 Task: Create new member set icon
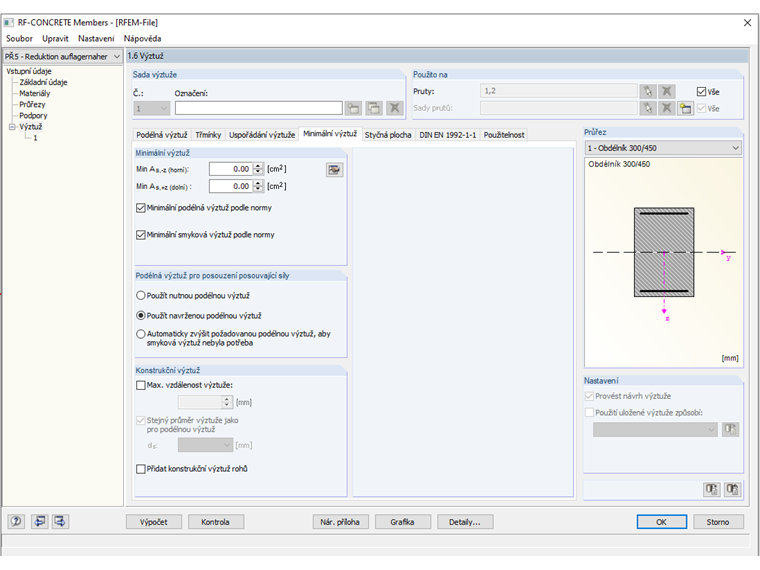tap(685, 108)
